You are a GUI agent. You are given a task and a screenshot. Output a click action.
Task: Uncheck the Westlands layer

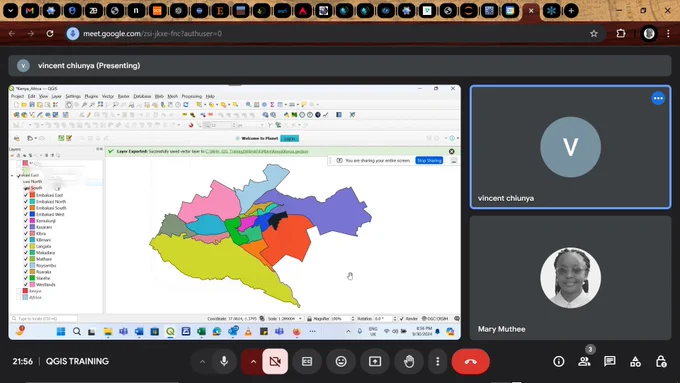(26, 285)
